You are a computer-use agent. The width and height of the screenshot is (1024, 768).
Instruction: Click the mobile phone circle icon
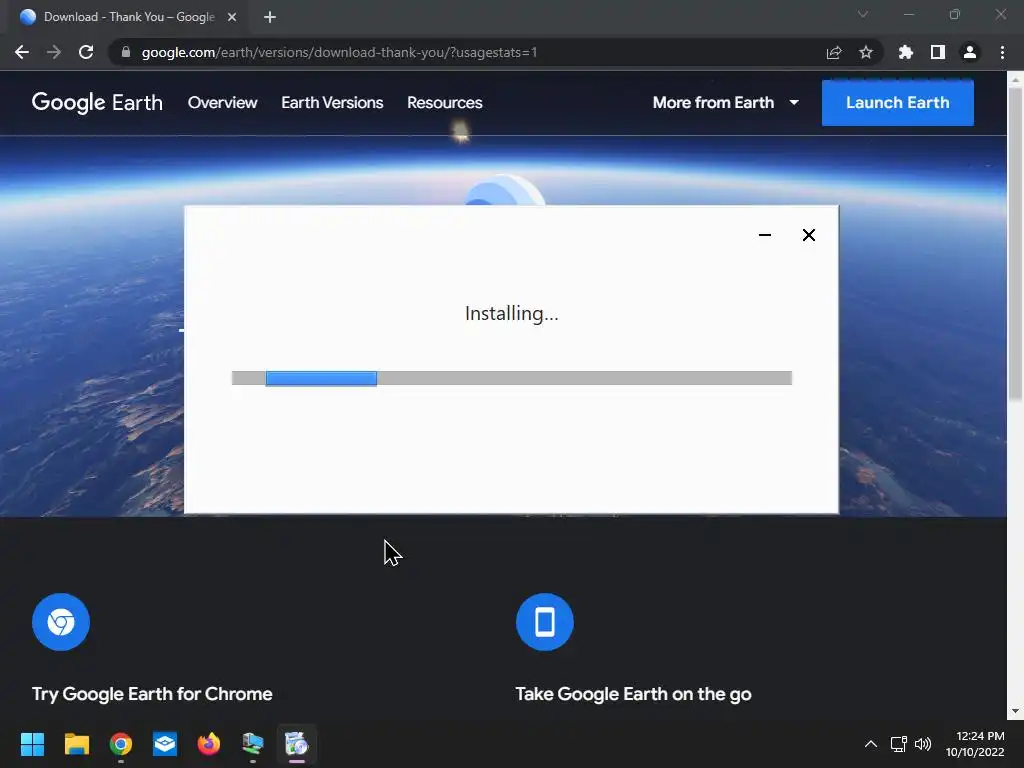545,622
